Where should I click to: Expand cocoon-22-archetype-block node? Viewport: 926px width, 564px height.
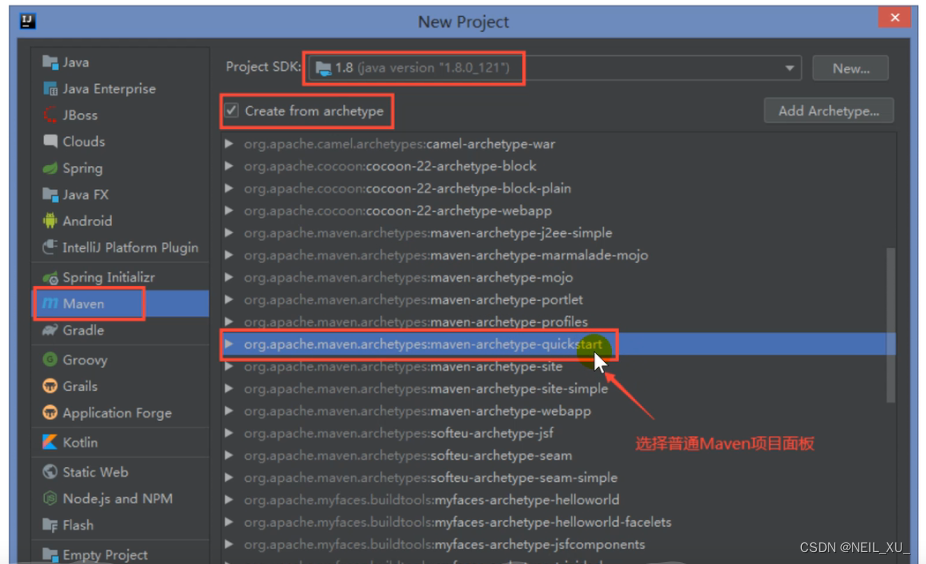(x=229, y=166)
